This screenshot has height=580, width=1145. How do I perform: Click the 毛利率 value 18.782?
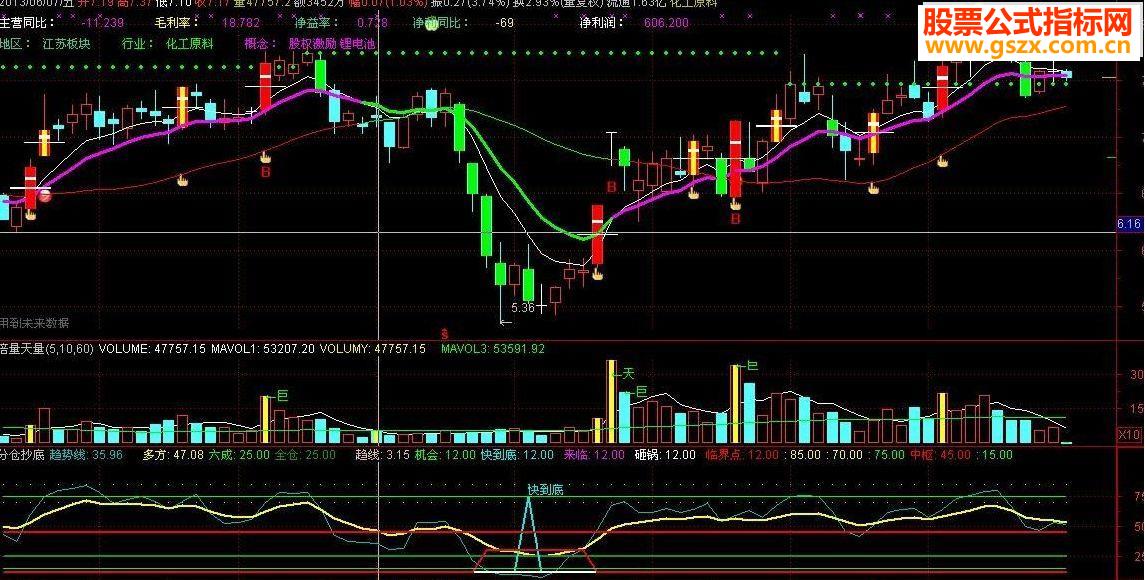click(240, 23)
